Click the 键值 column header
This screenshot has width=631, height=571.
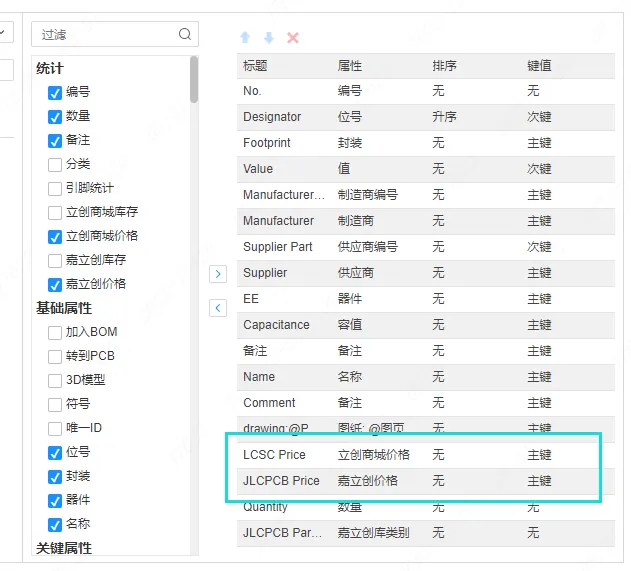(539, 66)
